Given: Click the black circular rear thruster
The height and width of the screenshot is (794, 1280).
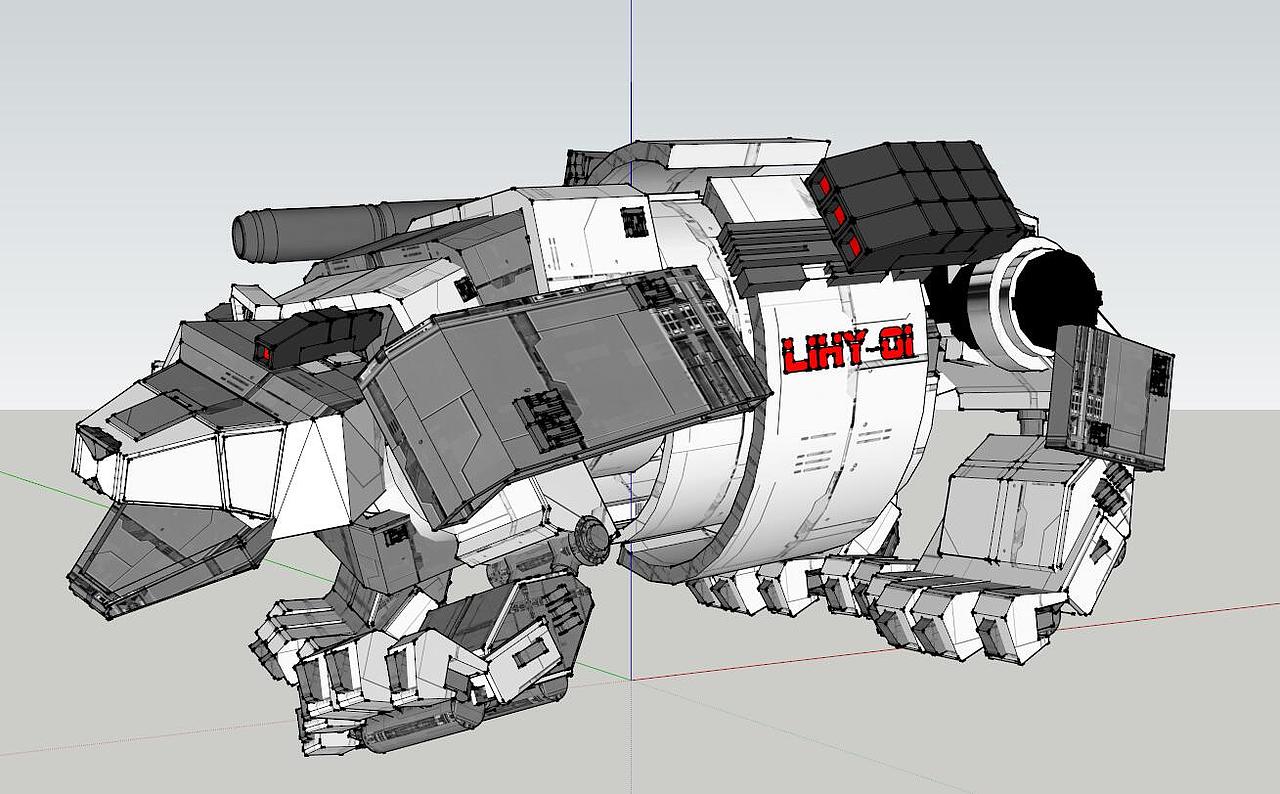Looking at the screenshot, I should tap(1055, 299).
